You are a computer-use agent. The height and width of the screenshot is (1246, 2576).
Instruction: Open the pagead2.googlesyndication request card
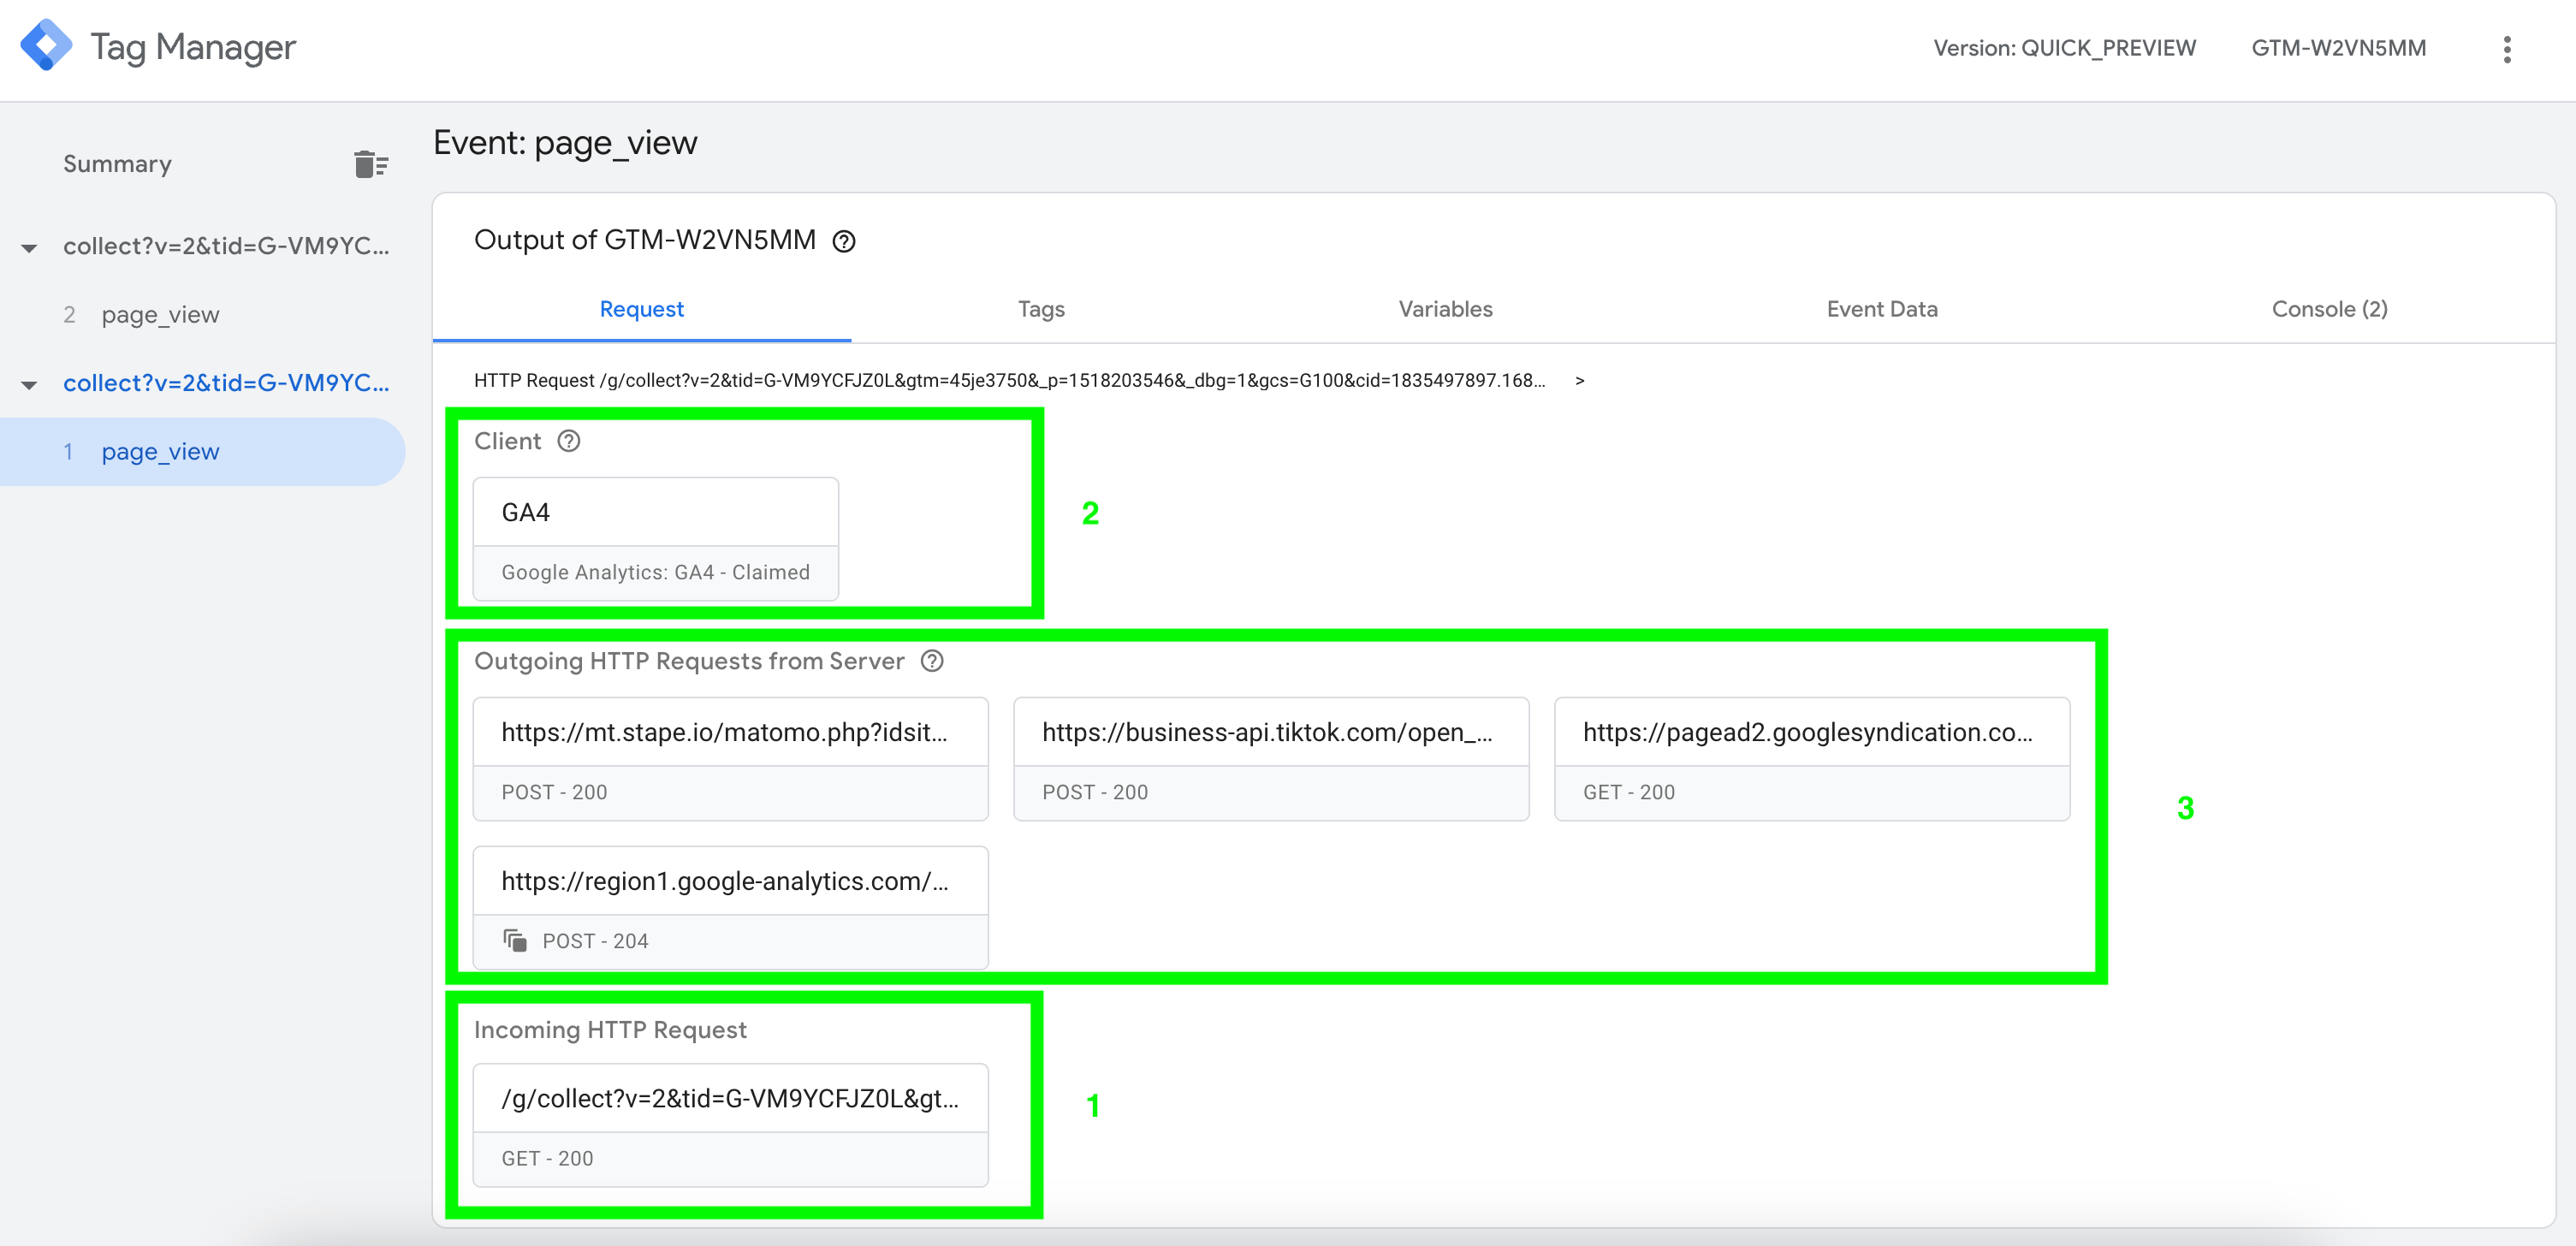click(x=1811, y=759)
